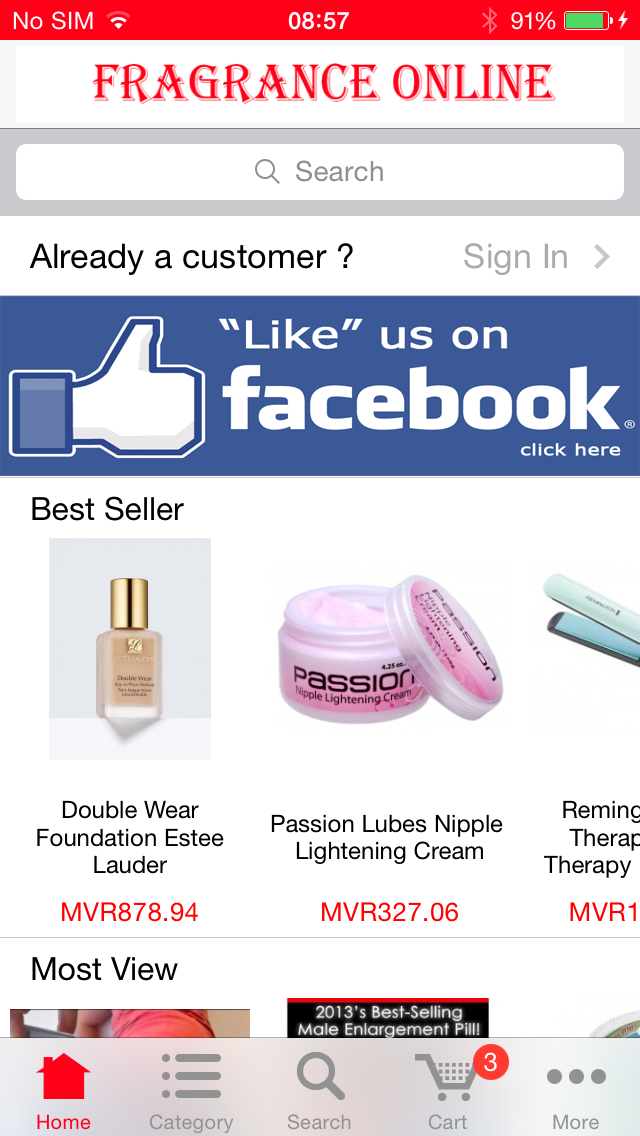Viewport: 640px width, 1136px height.
Task: Select the Search magnifier tab icon
Action: 320,1077
